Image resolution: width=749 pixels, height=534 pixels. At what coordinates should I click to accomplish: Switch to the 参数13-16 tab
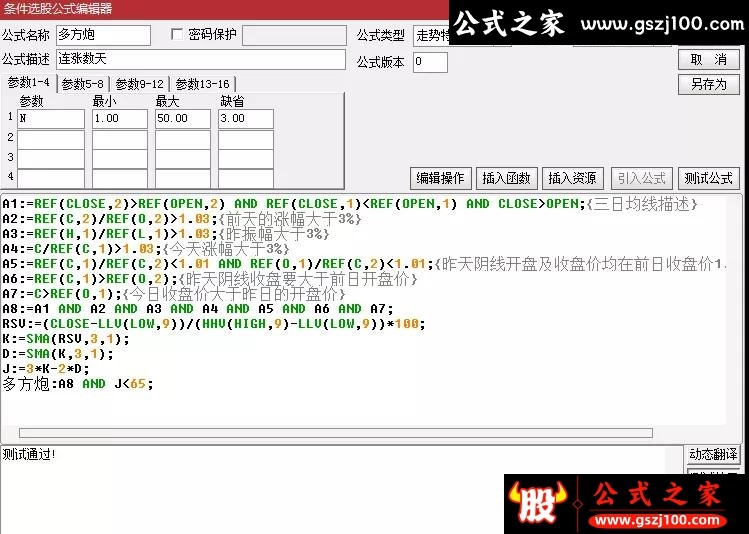click(x=203, y=84)
